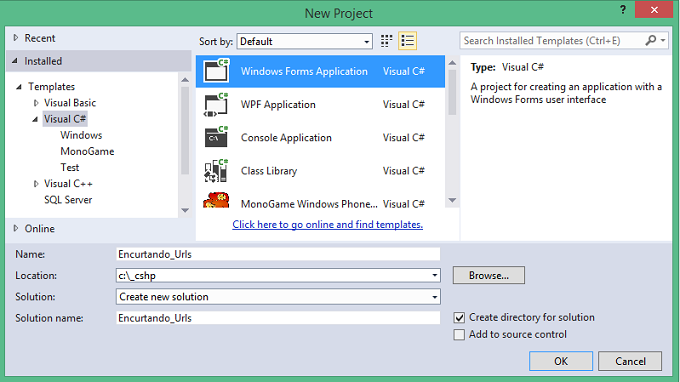Close the New Project dialog

(654, 10)
